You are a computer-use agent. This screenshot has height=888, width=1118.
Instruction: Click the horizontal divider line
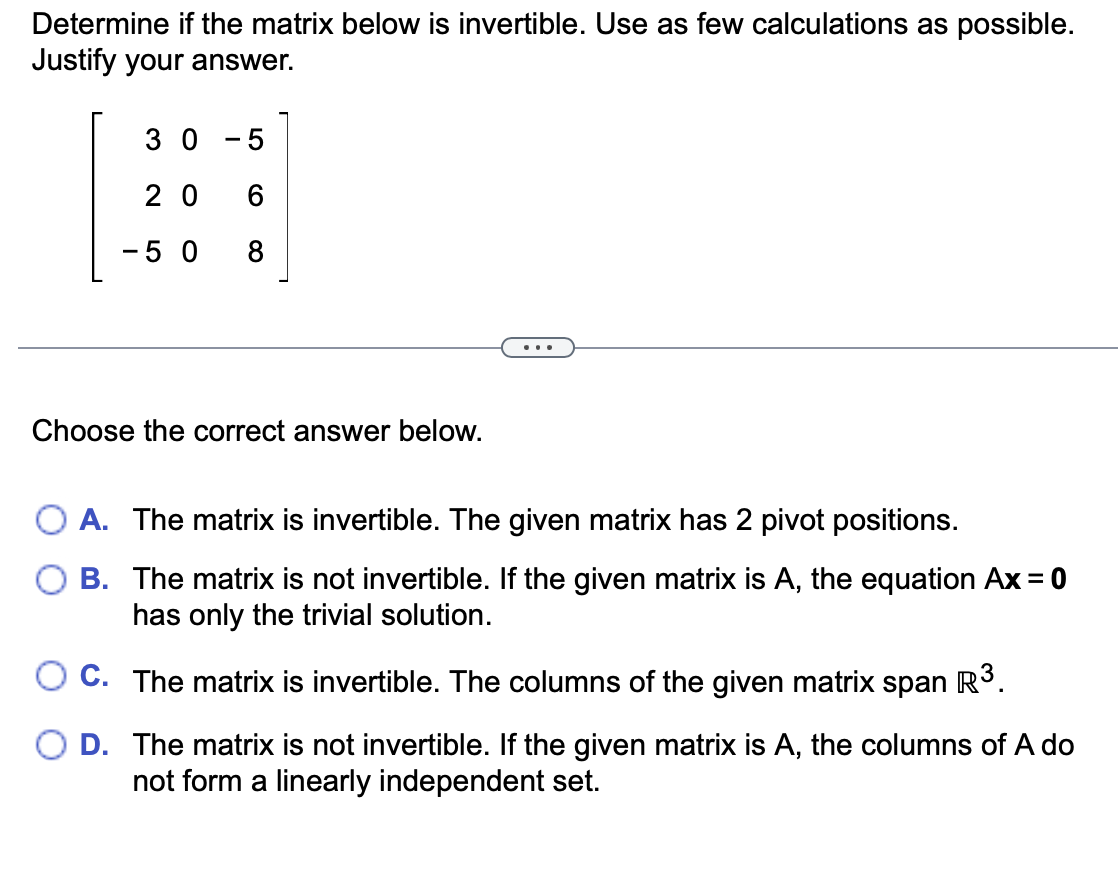pos(250,347)
